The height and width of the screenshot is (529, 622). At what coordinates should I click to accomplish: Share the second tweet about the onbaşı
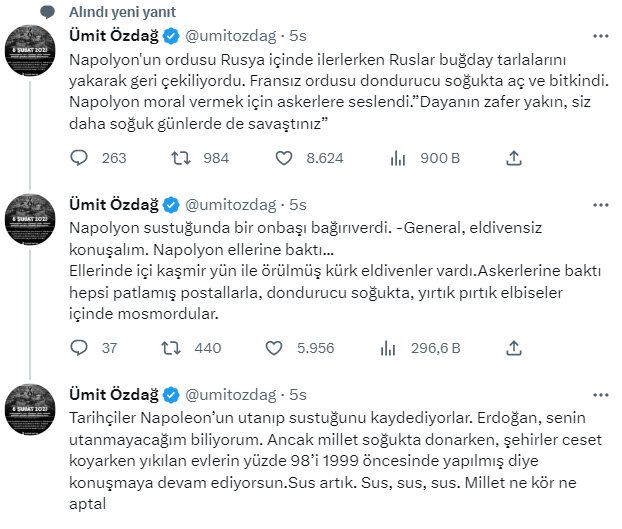coord(514,348)
